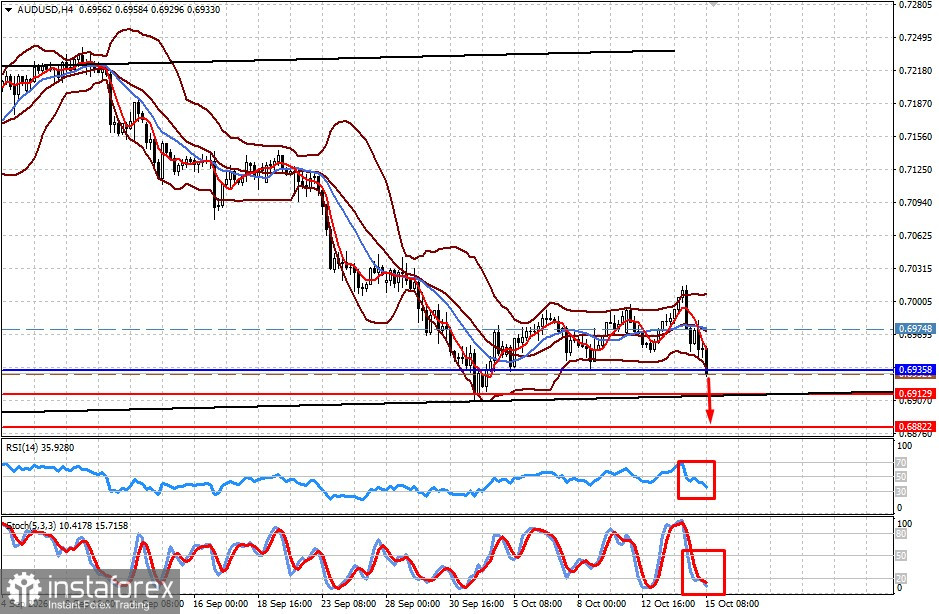
Task: Click the high price value 0.69584
Action: (x=129, y=10)
